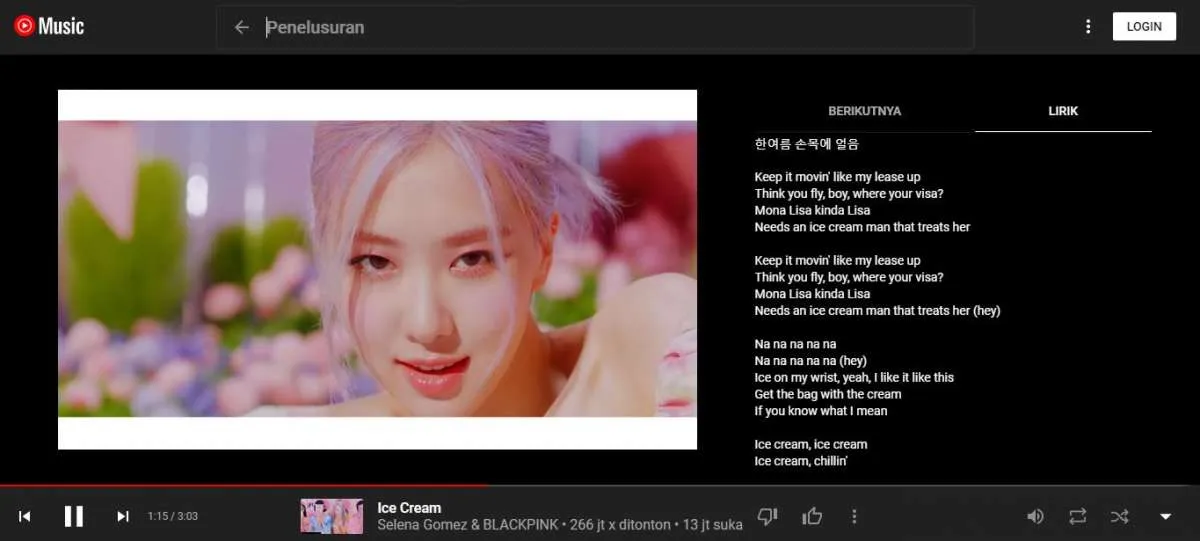
Task: Mute the volume speaker icon
Action: pos(1035,516)
